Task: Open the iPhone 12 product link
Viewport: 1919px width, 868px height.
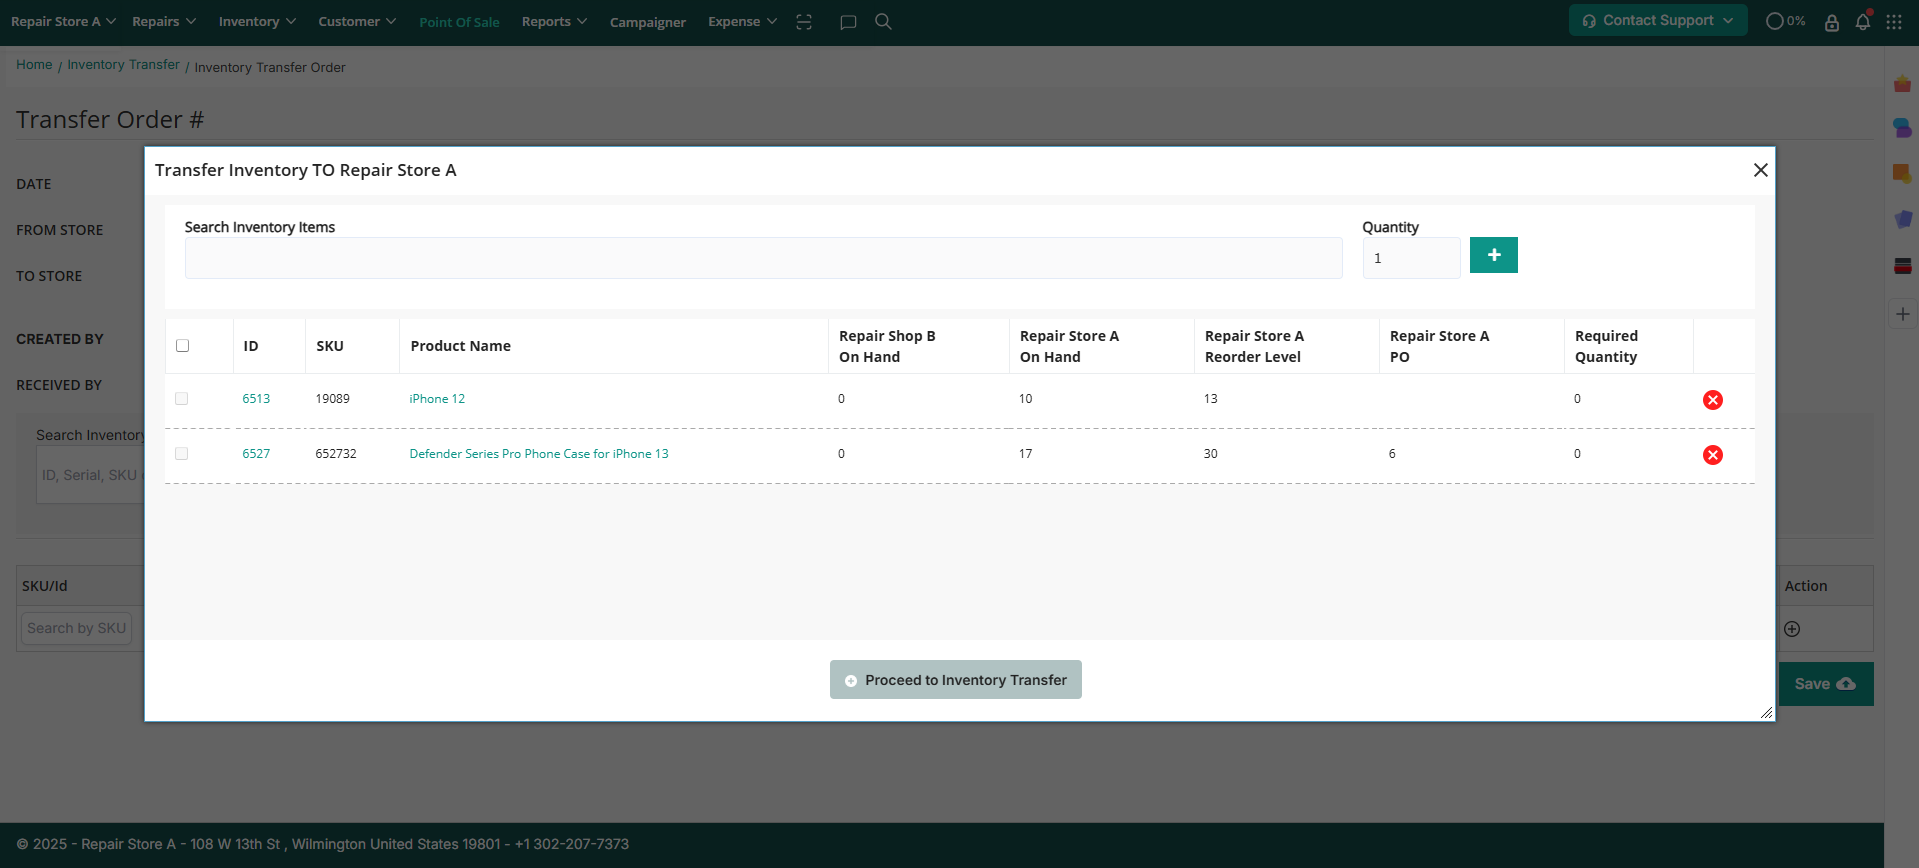Action: (x=437, y=399)
